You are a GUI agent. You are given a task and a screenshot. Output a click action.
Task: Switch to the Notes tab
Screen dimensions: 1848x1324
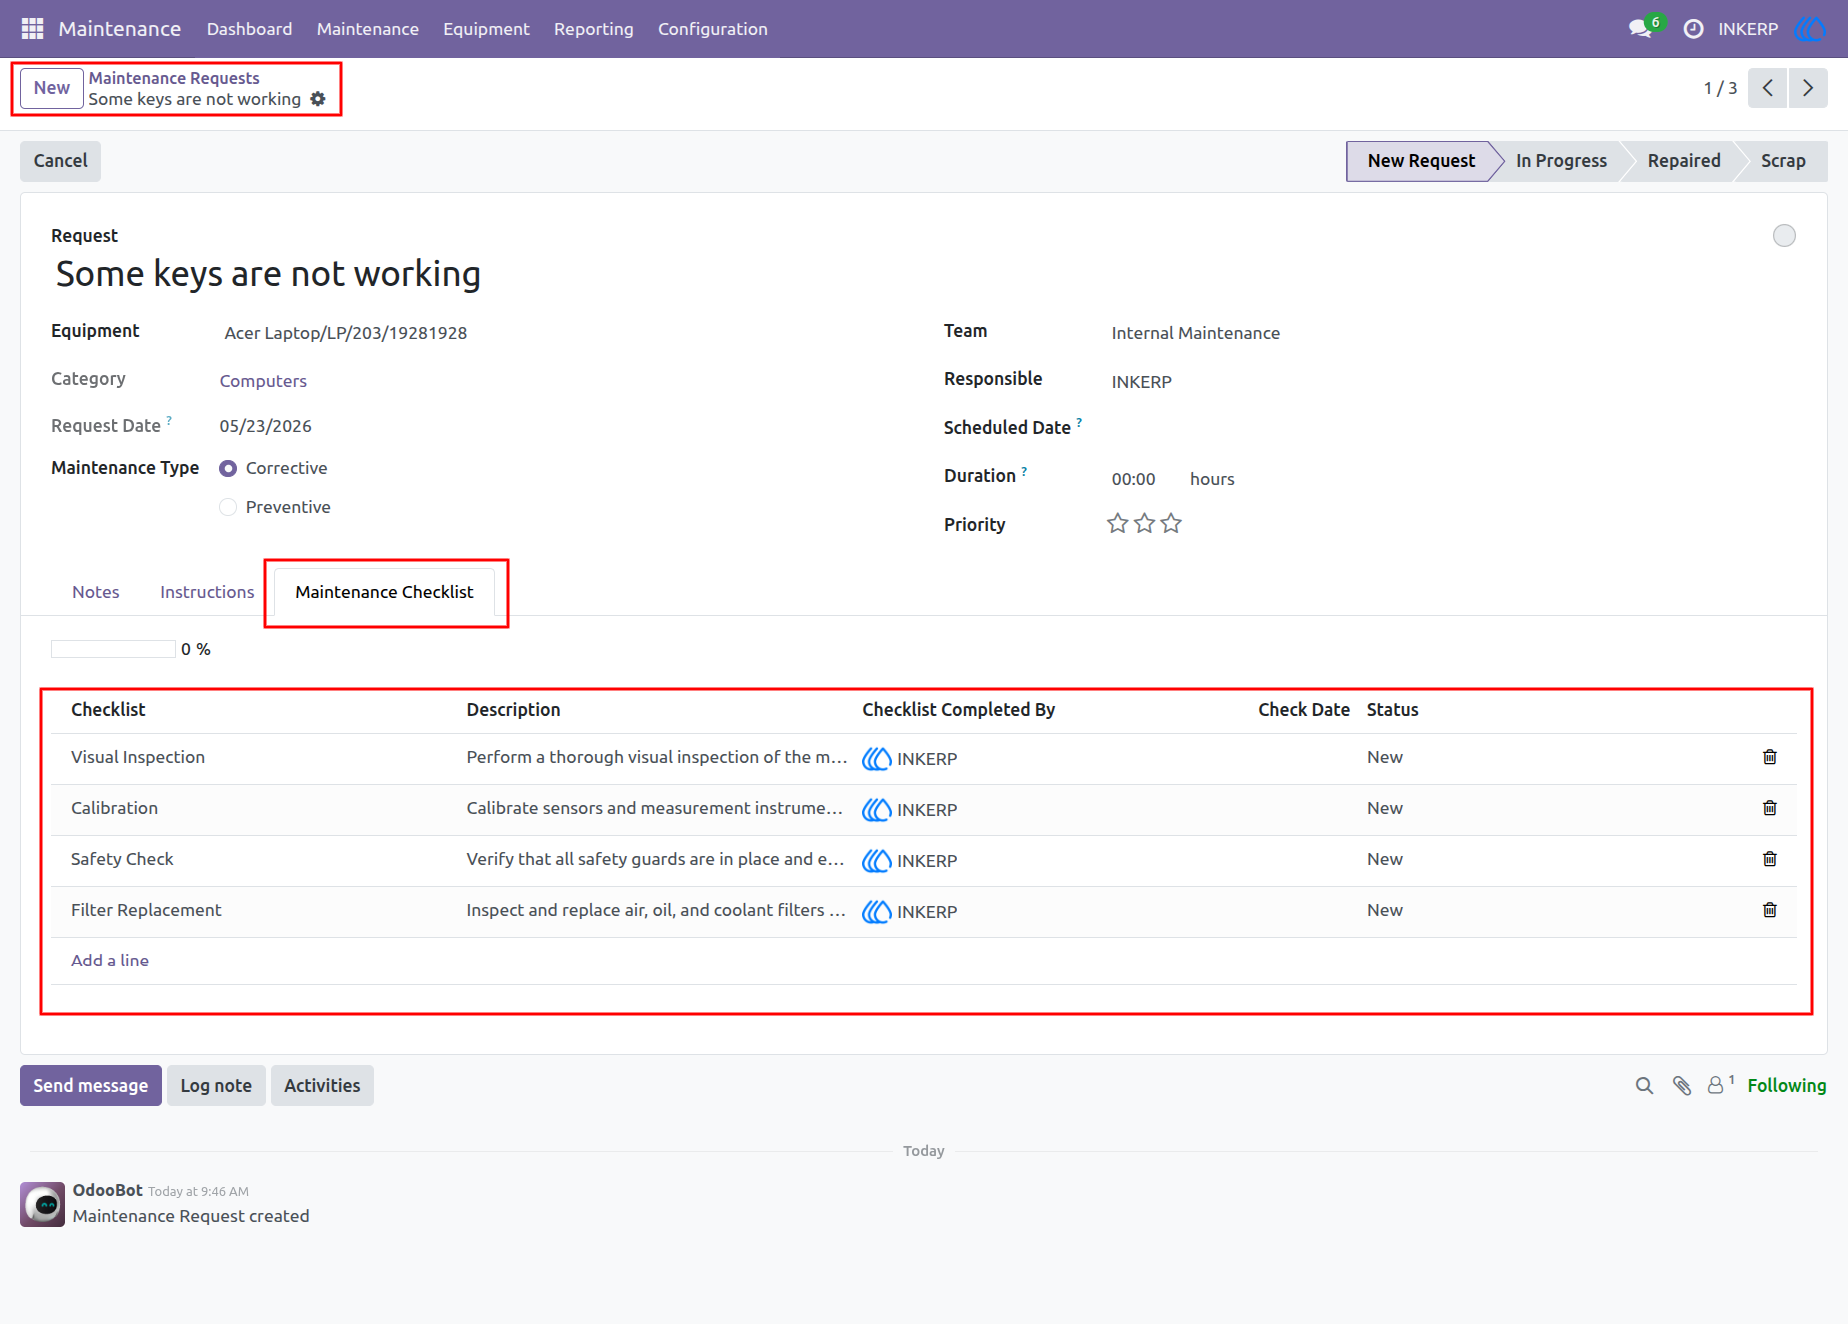pos(96,592)
